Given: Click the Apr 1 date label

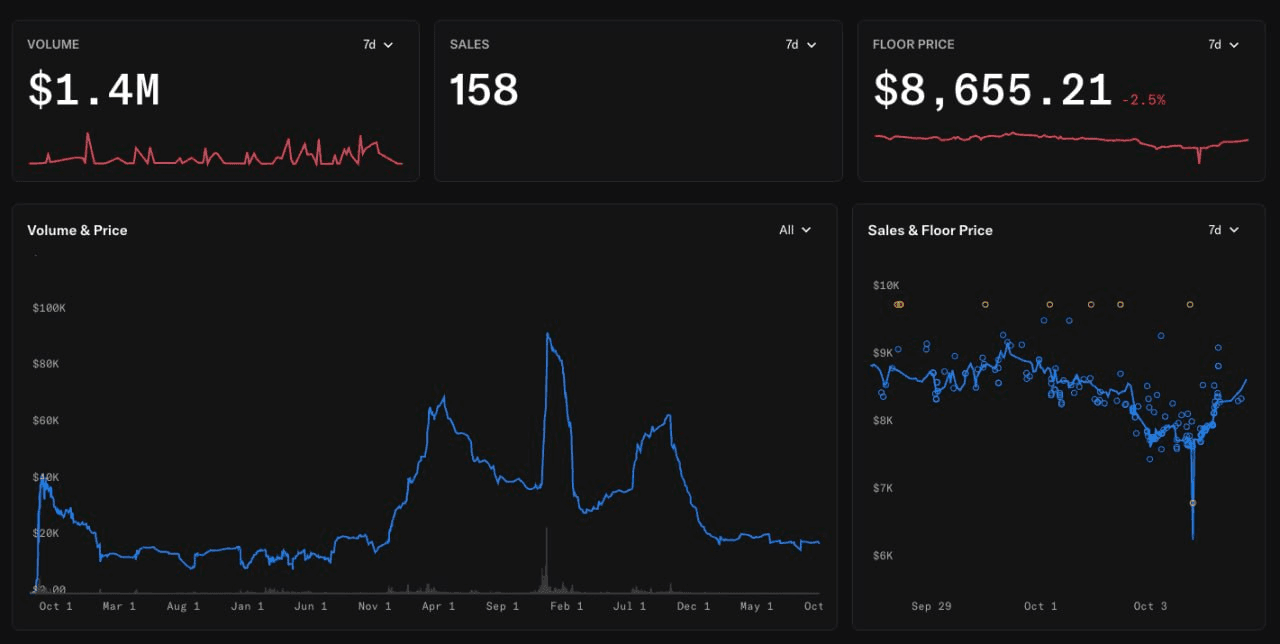Looking at the screenshot, I should [x=438, y=606].
